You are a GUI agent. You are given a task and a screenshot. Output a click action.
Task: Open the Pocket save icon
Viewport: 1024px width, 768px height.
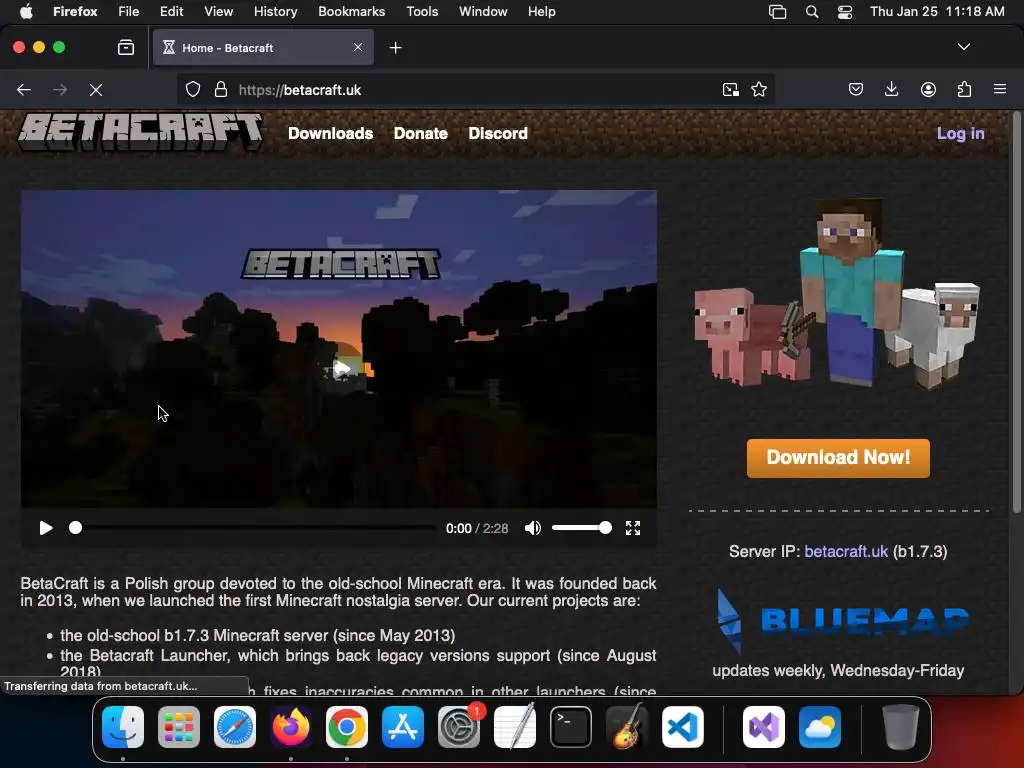(856, 89)
